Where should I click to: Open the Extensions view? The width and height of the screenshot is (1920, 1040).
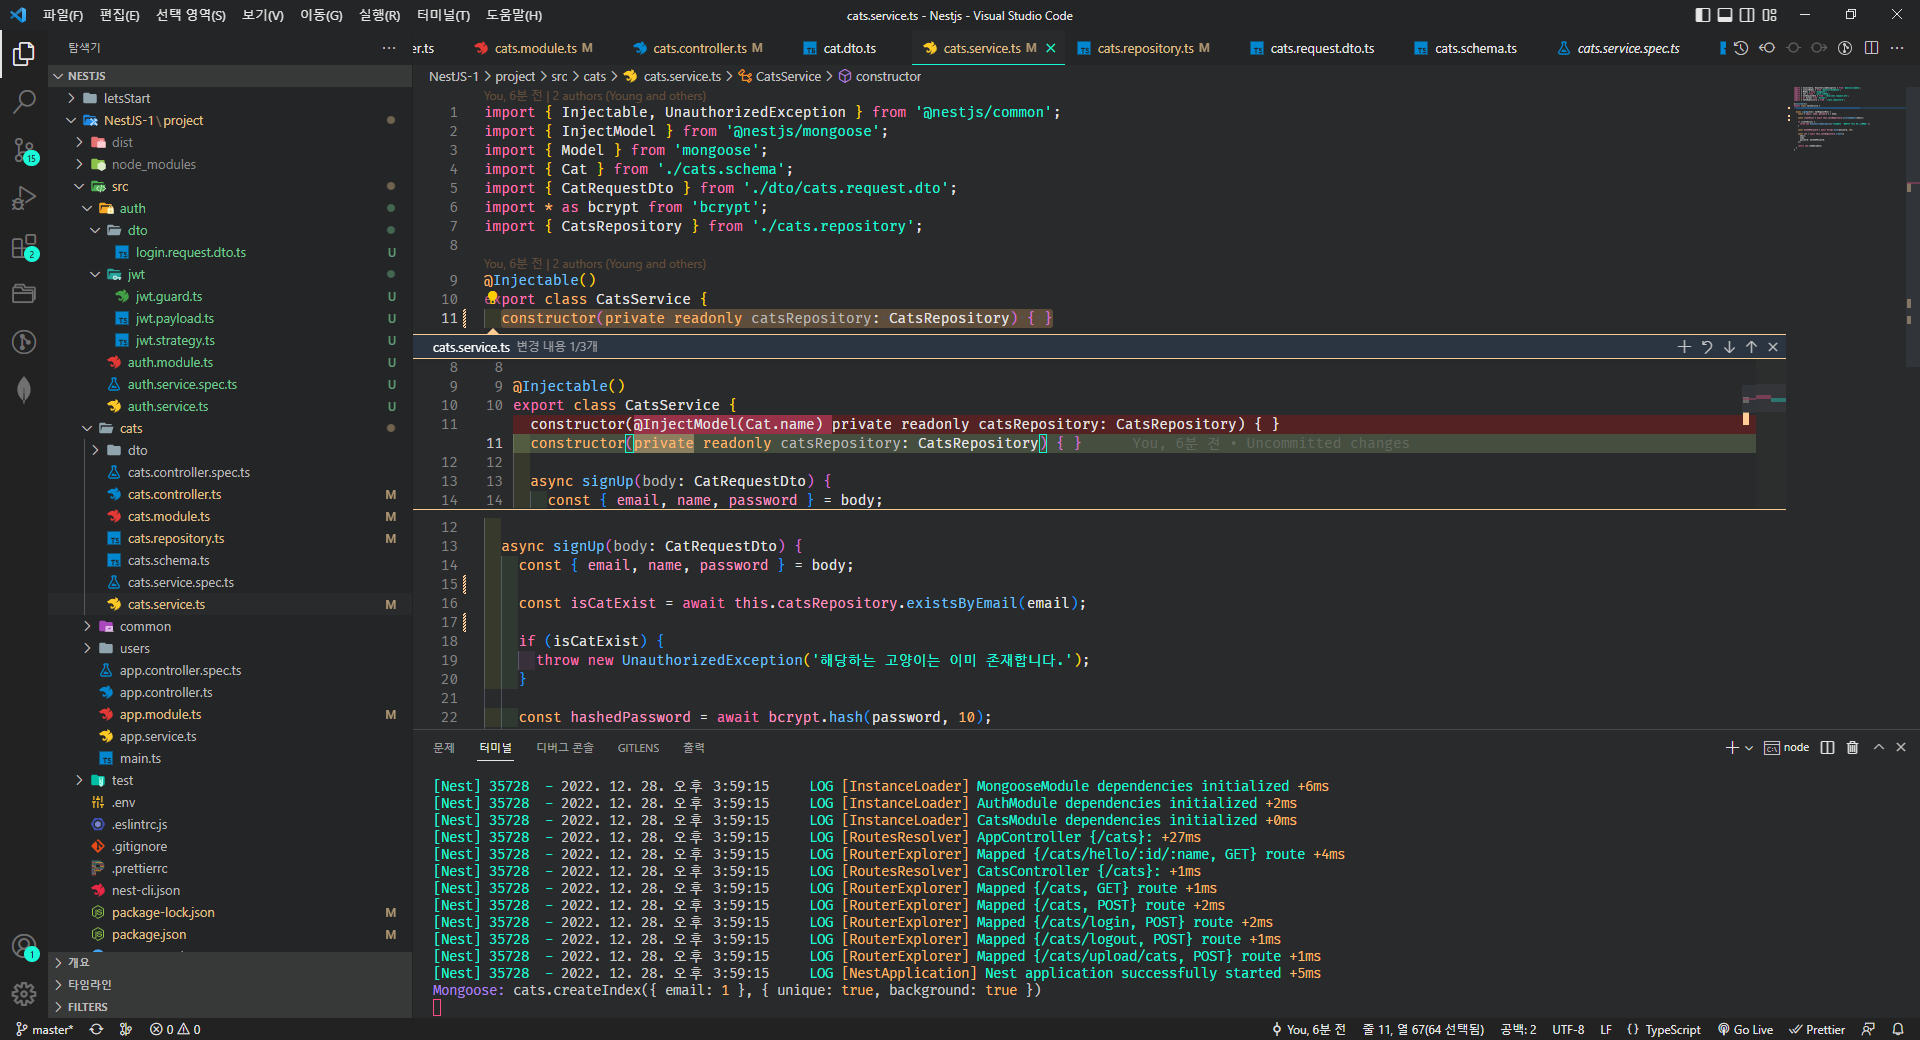click(x=24, y=246)
